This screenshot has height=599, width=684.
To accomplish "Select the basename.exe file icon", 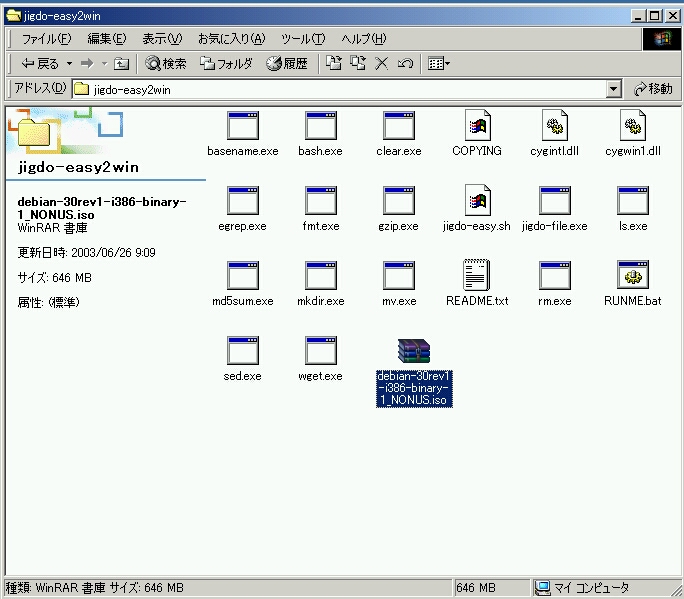I will pos(243,126).
